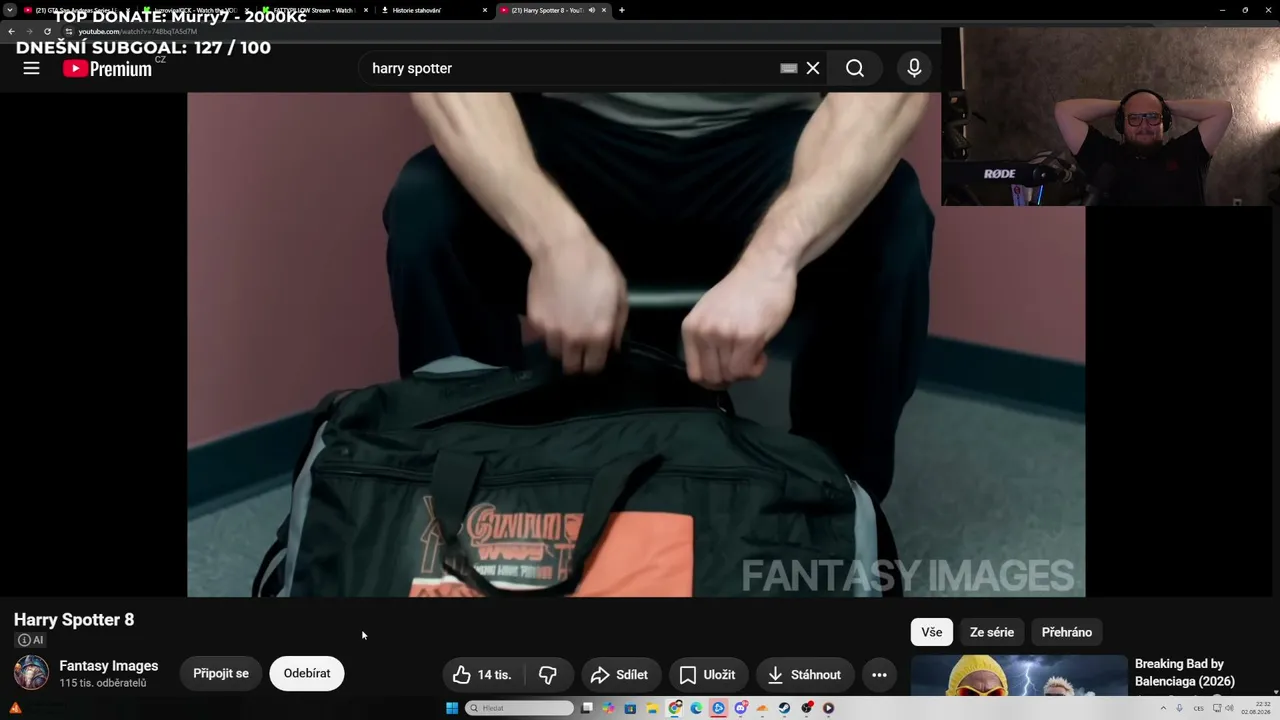1280x720 pixels.
Task: Pause the Harry Spotter 8 video player
Action: 636,344
